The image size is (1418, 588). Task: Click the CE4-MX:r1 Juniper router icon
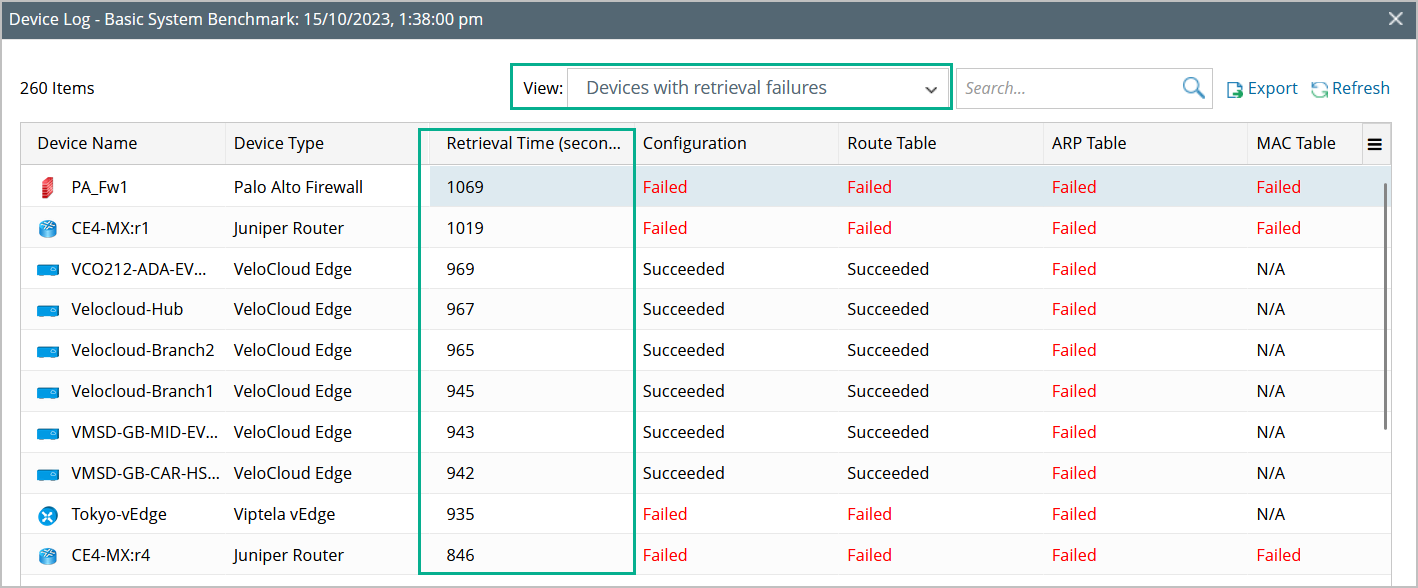(x=48, y=229)
